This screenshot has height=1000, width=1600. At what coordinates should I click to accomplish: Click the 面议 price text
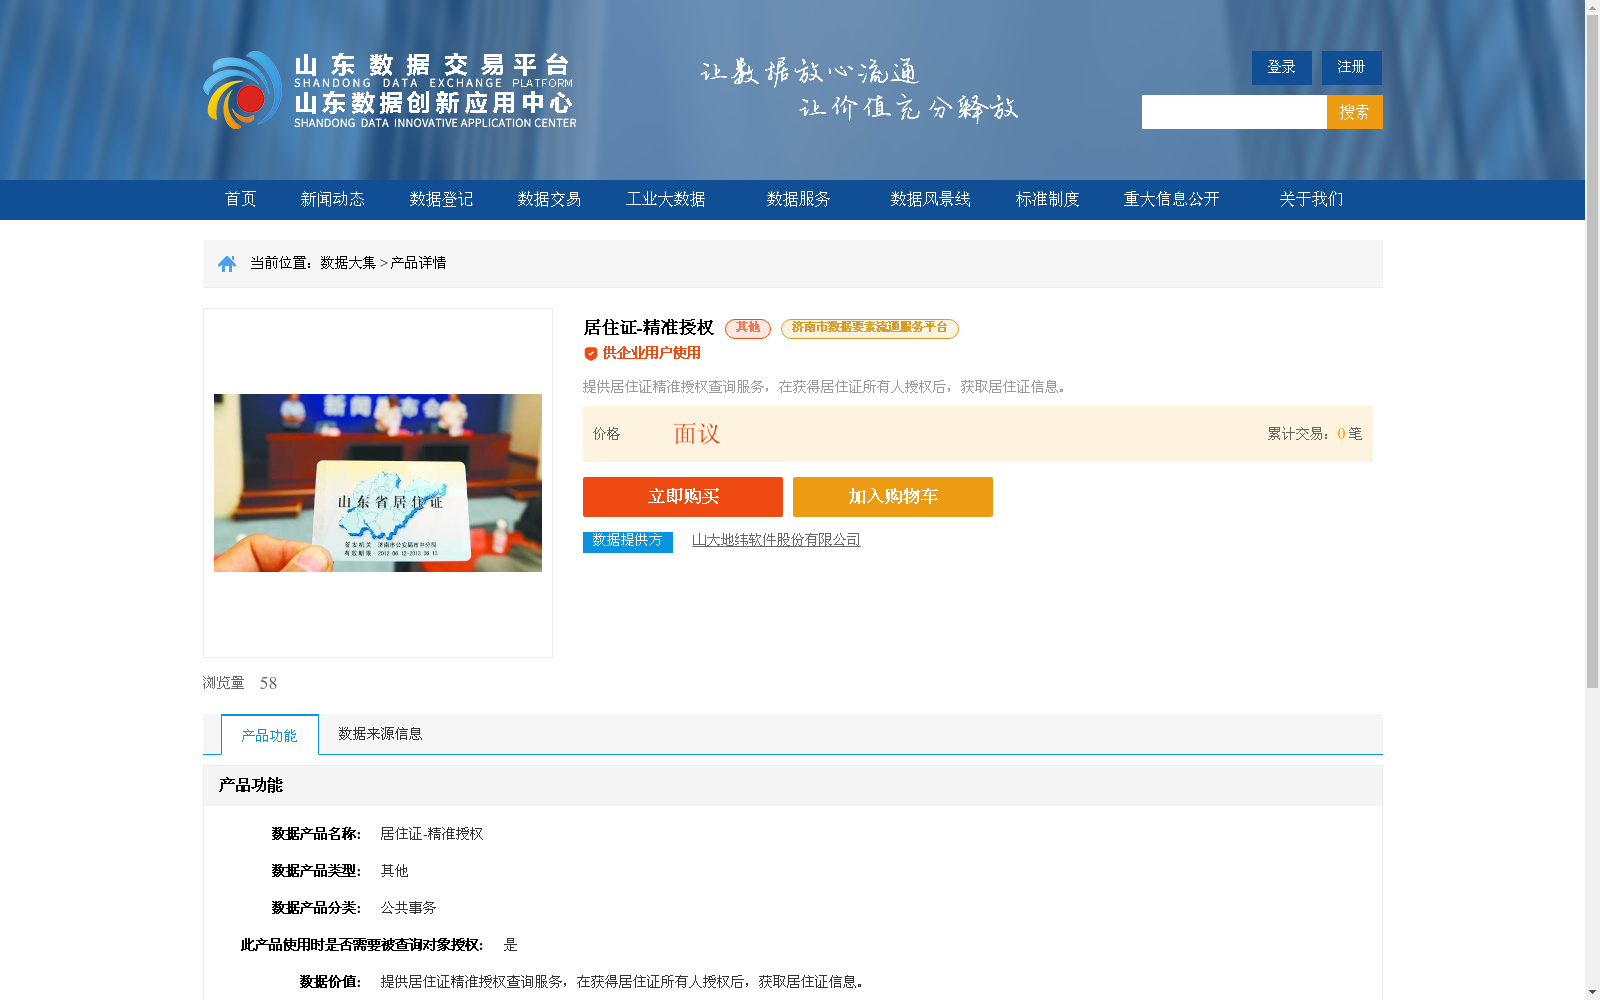pos(697,434)
